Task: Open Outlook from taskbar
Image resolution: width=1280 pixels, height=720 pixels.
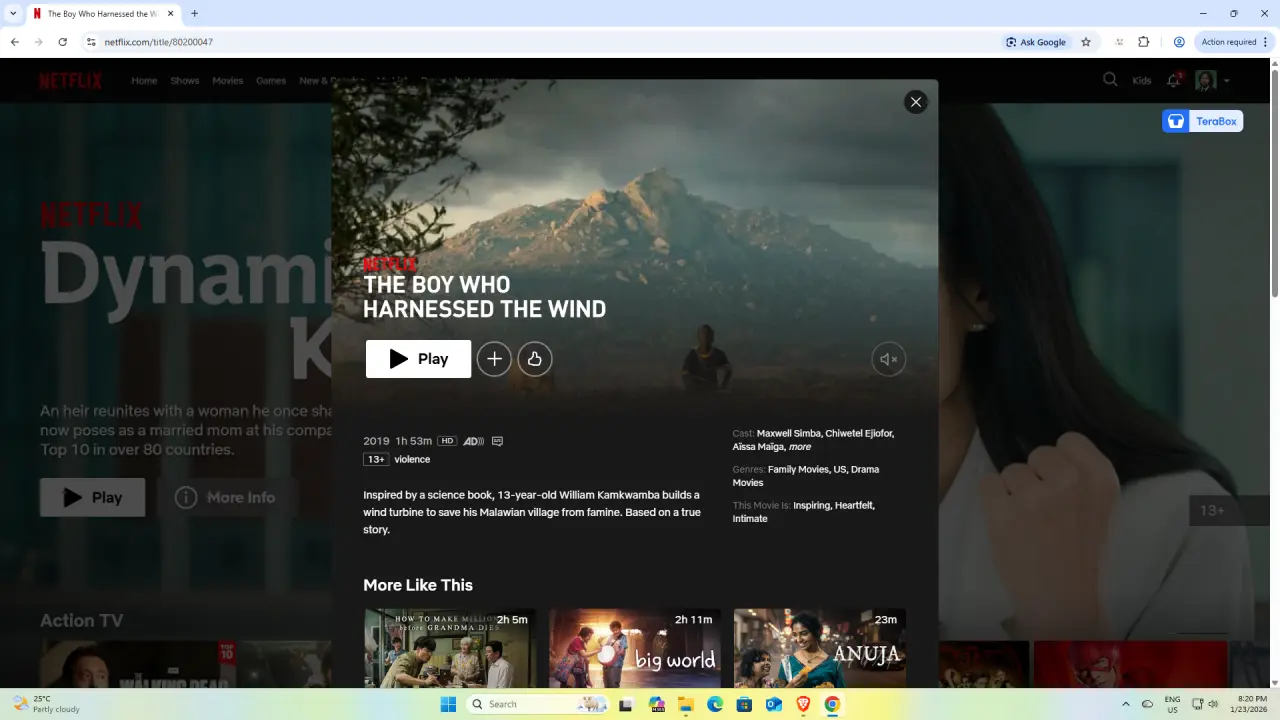Action: (773, 704)
